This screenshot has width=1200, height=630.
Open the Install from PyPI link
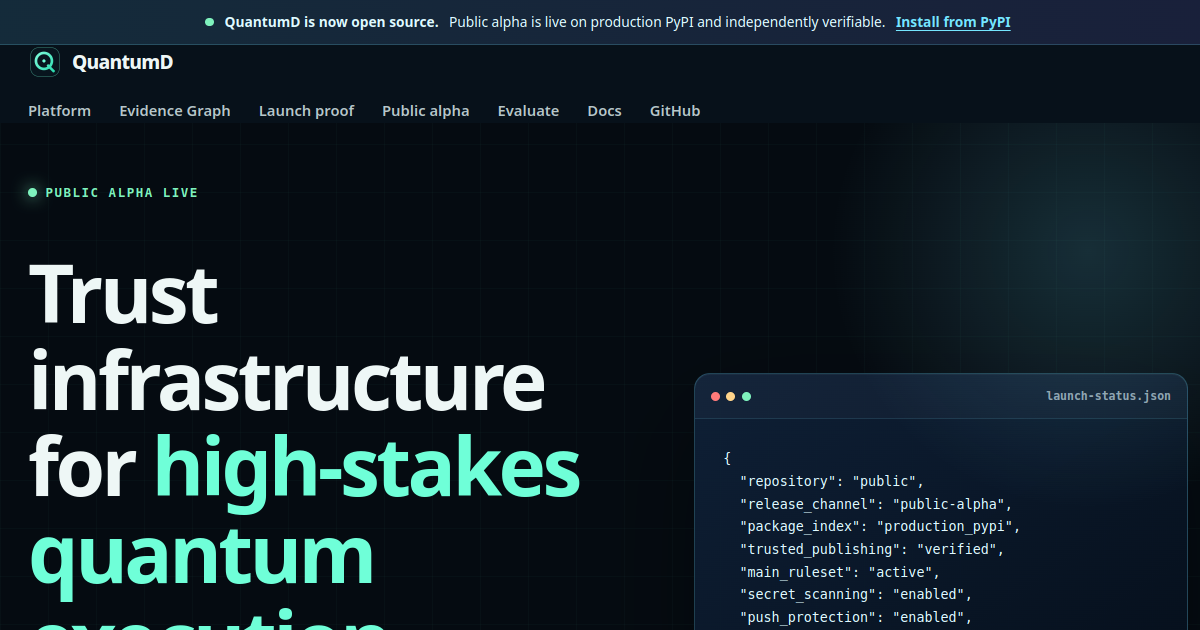pos(953,22)
